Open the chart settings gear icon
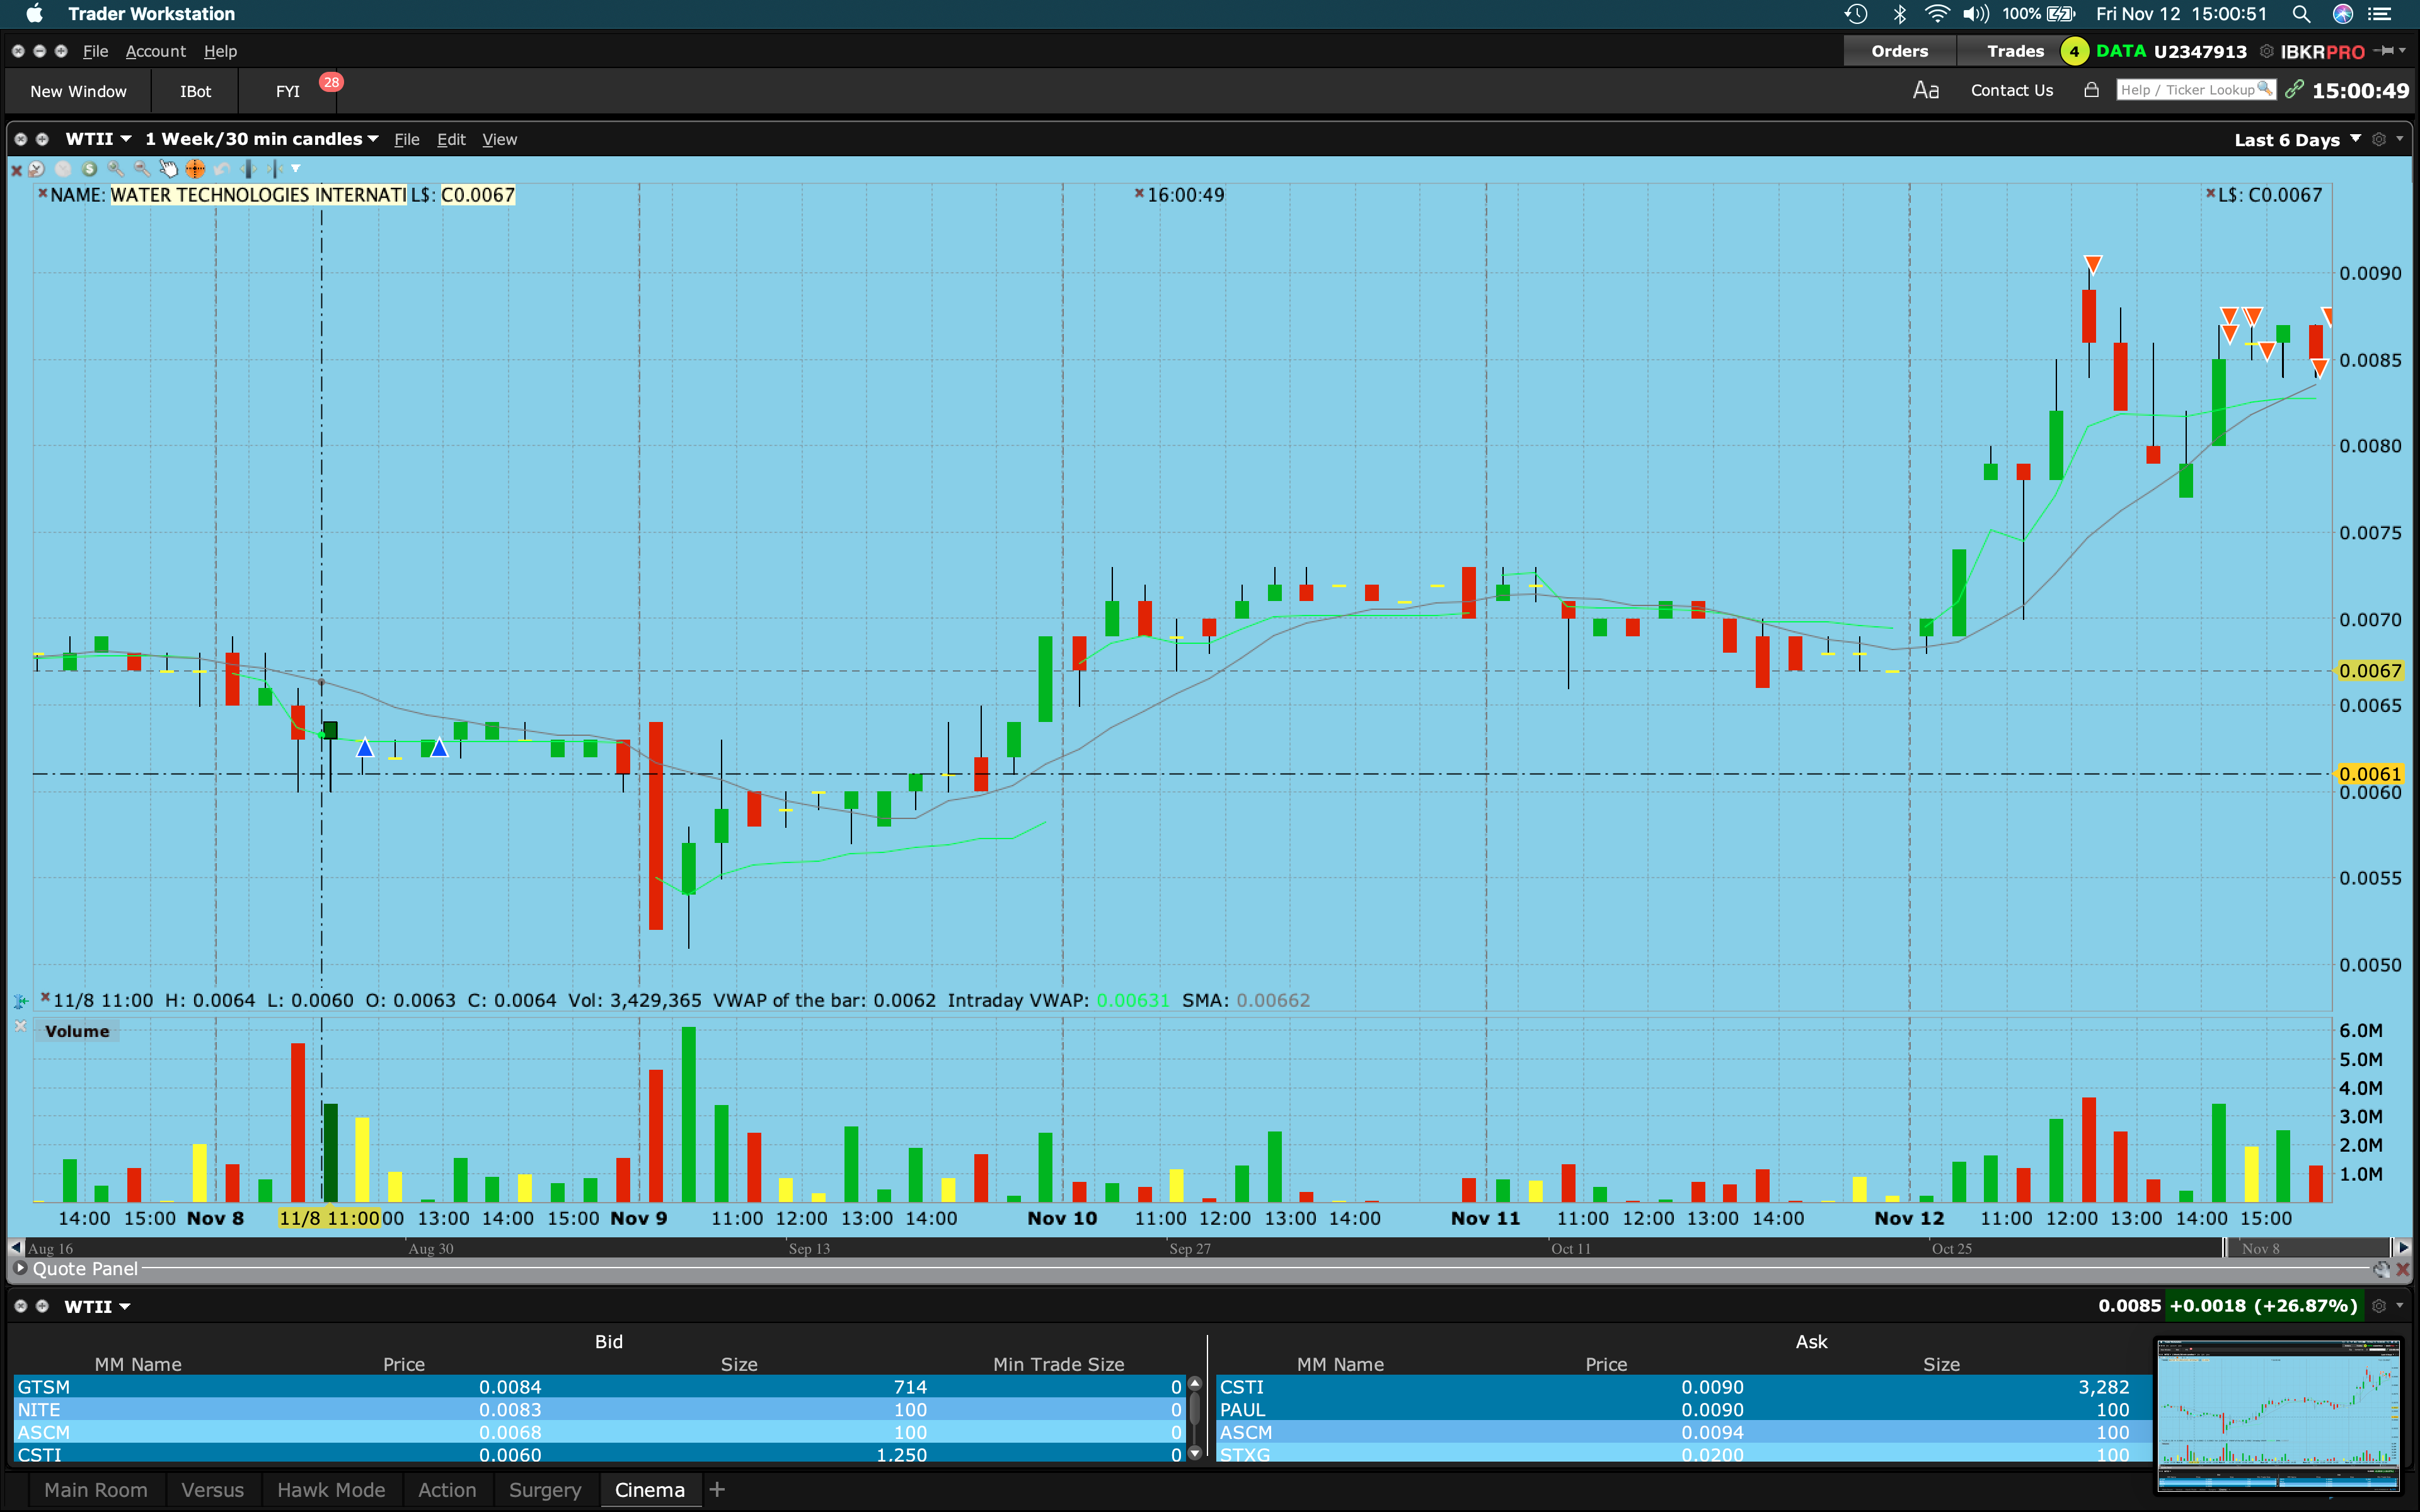This screenshot has width=2420, height=1512. coord(2379,140)
